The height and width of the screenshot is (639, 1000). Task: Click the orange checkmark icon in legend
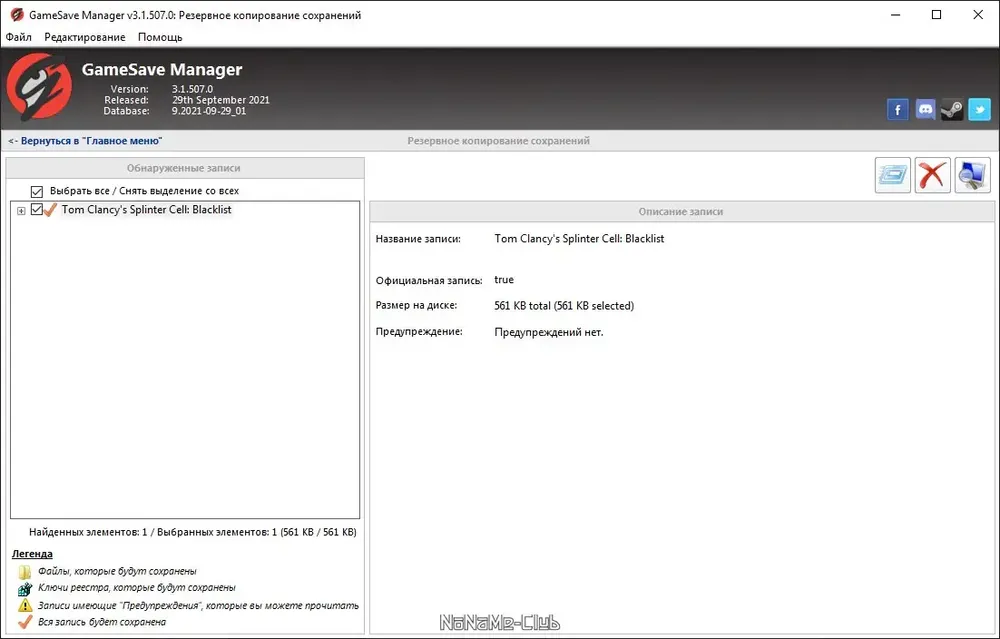(25, 622)
